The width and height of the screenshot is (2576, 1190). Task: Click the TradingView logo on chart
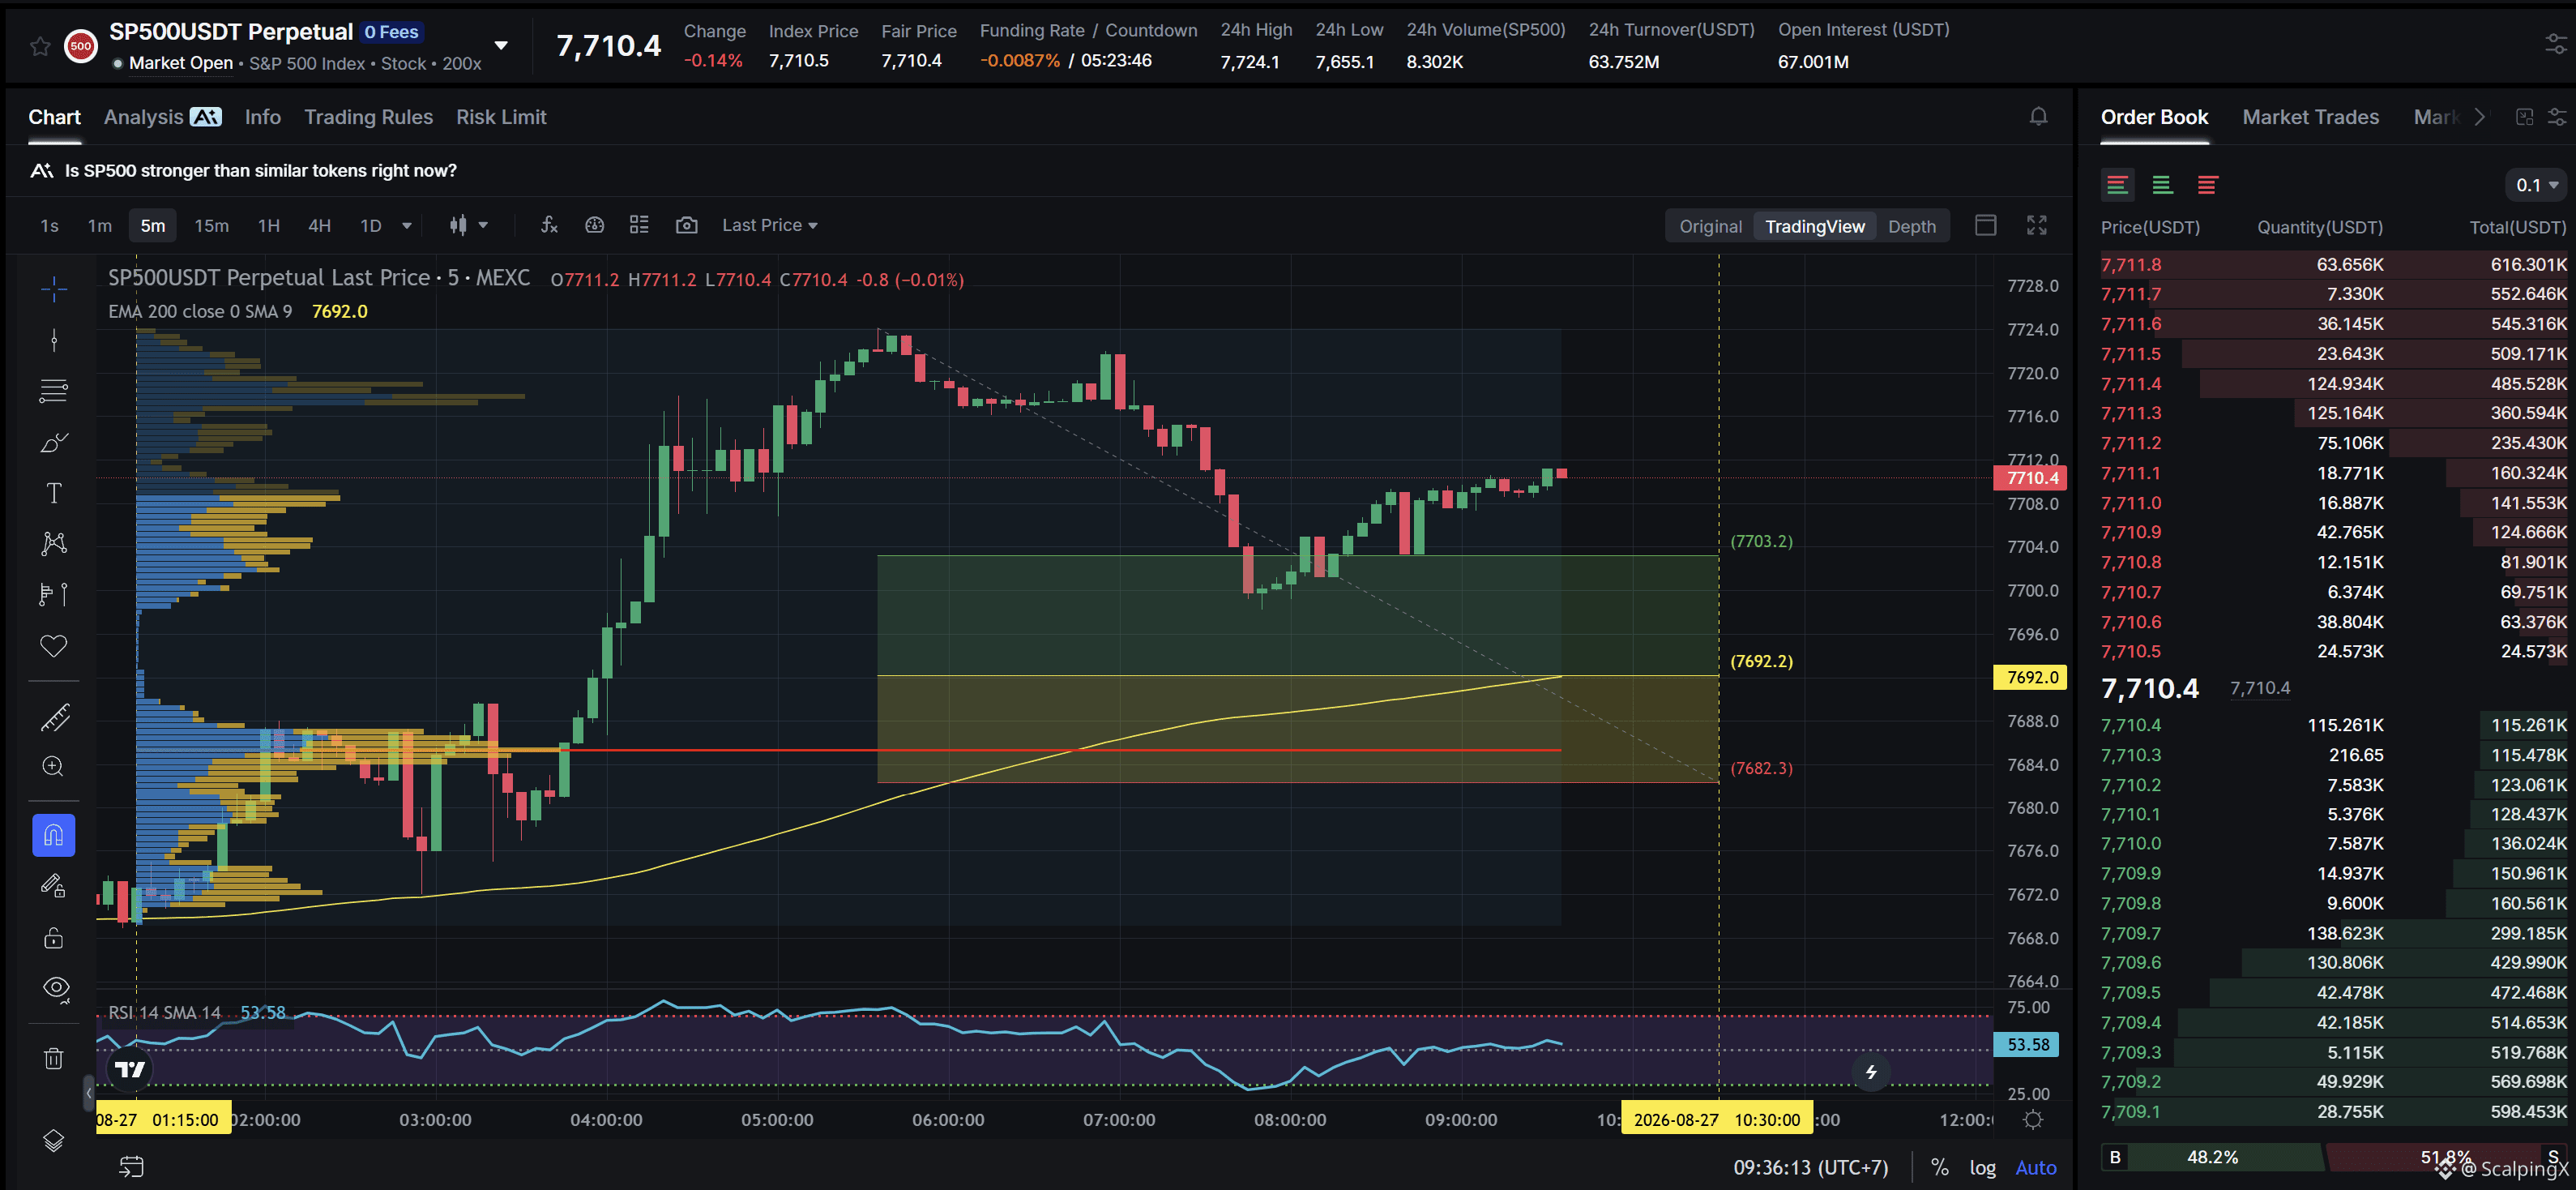coord(130,1069)
